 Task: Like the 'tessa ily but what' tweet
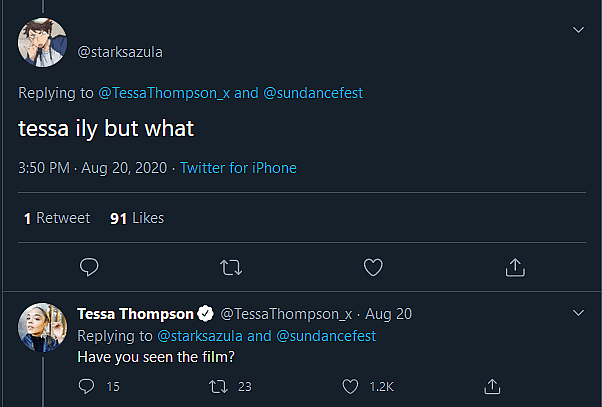click(x=372, y=267)
